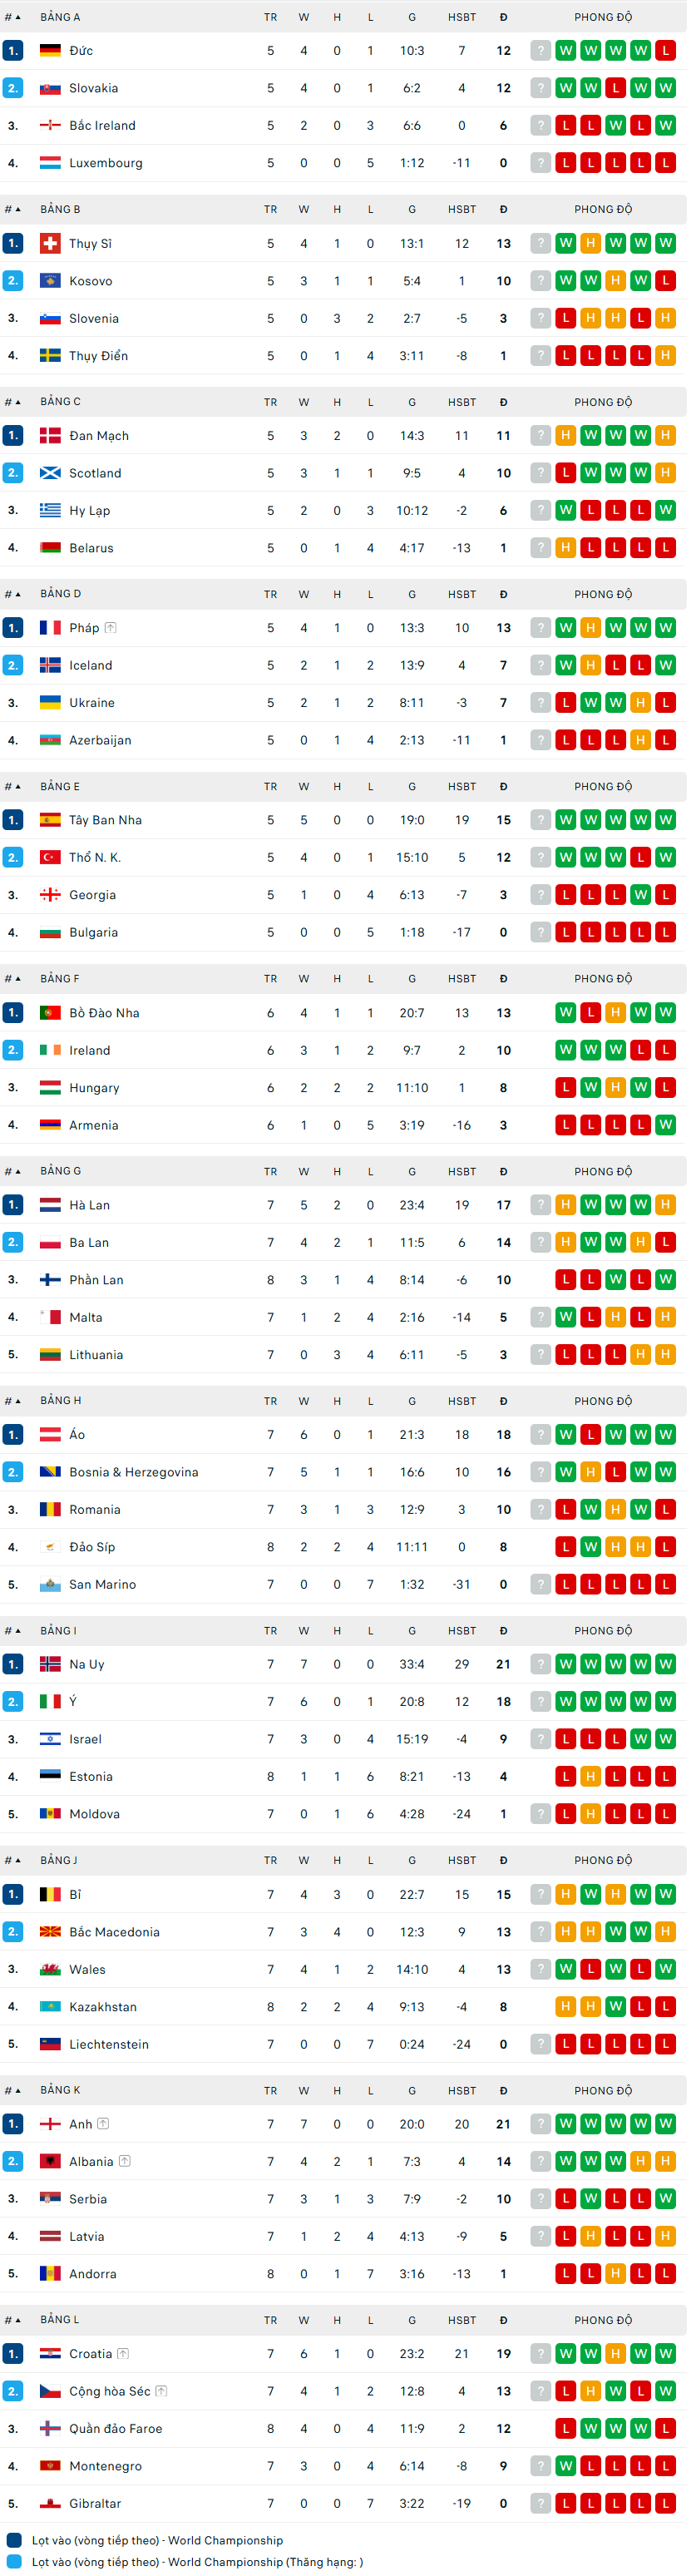Toggle the grey ? badge on Đức's form row
This screenshot has height=2576, width=691.
(541, 50)
